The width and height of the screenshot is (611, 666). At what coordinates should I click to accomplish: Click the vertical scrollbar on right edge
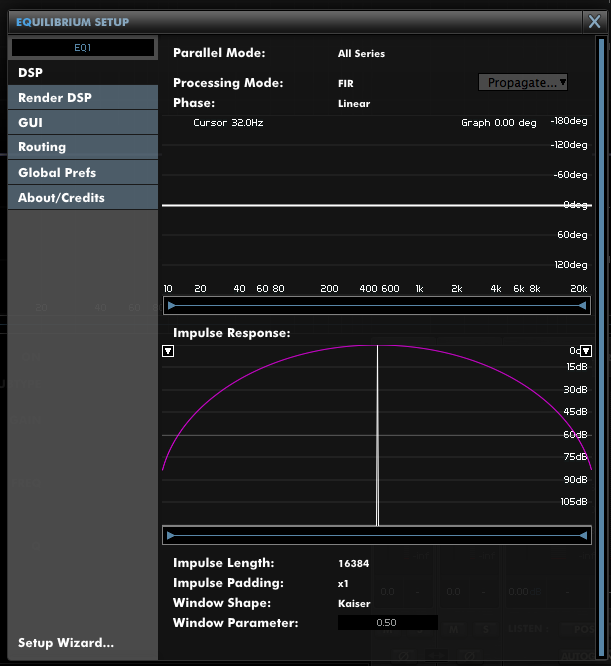(601, 347)
